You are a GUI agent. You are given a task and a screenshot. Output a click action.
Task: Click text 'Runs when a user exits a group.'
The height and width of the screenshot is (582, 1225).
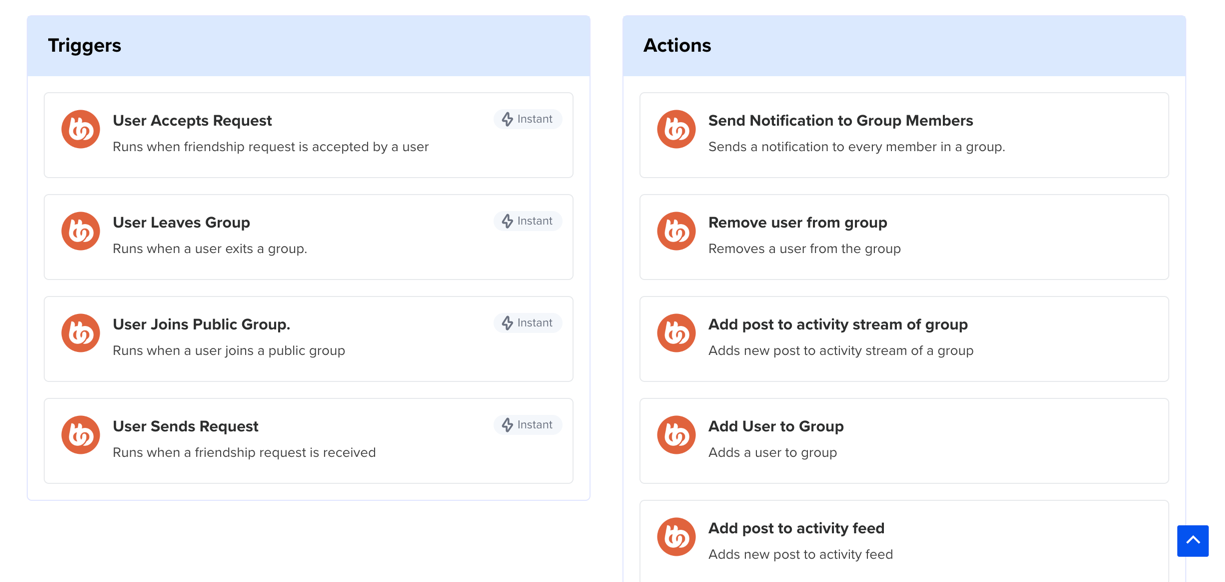click(x=210, y=249)
